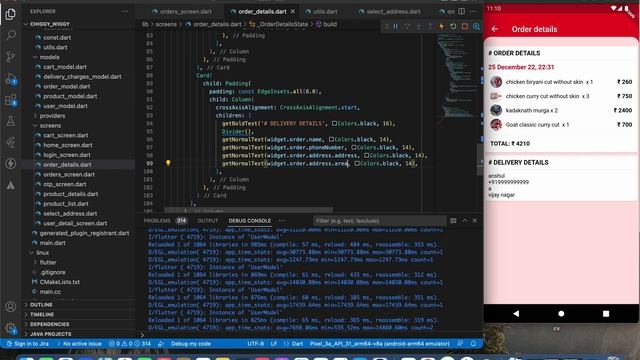Open the Manage gear in activity bar
Screen dimensions: 640x360
[x=11, y=328]
